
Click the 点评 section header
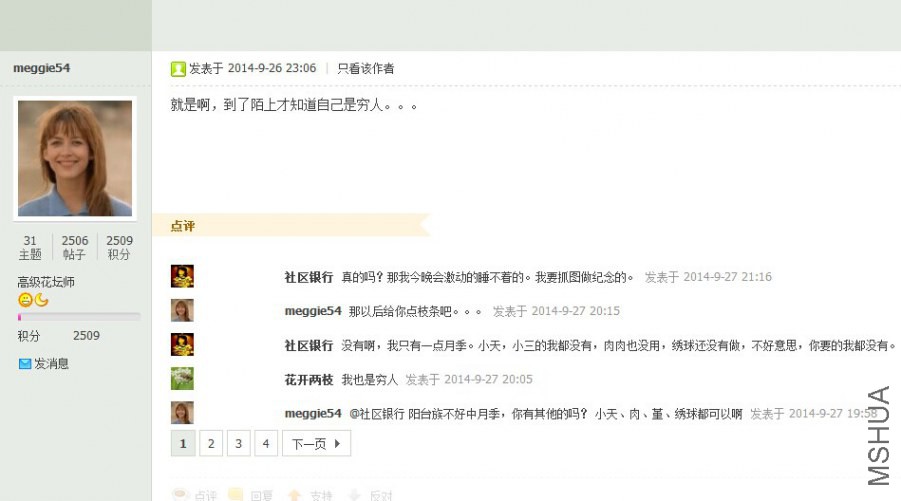click(x=183, y=226)
